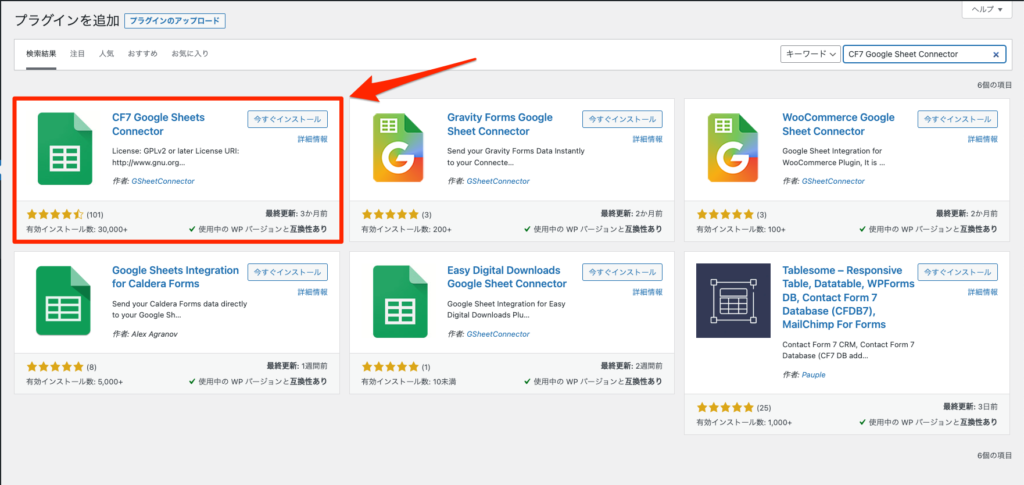Switch to the 検索結果 tab
Image resolution: width=1024 pixels, height=485 pixels.
(x=41, y=54)
